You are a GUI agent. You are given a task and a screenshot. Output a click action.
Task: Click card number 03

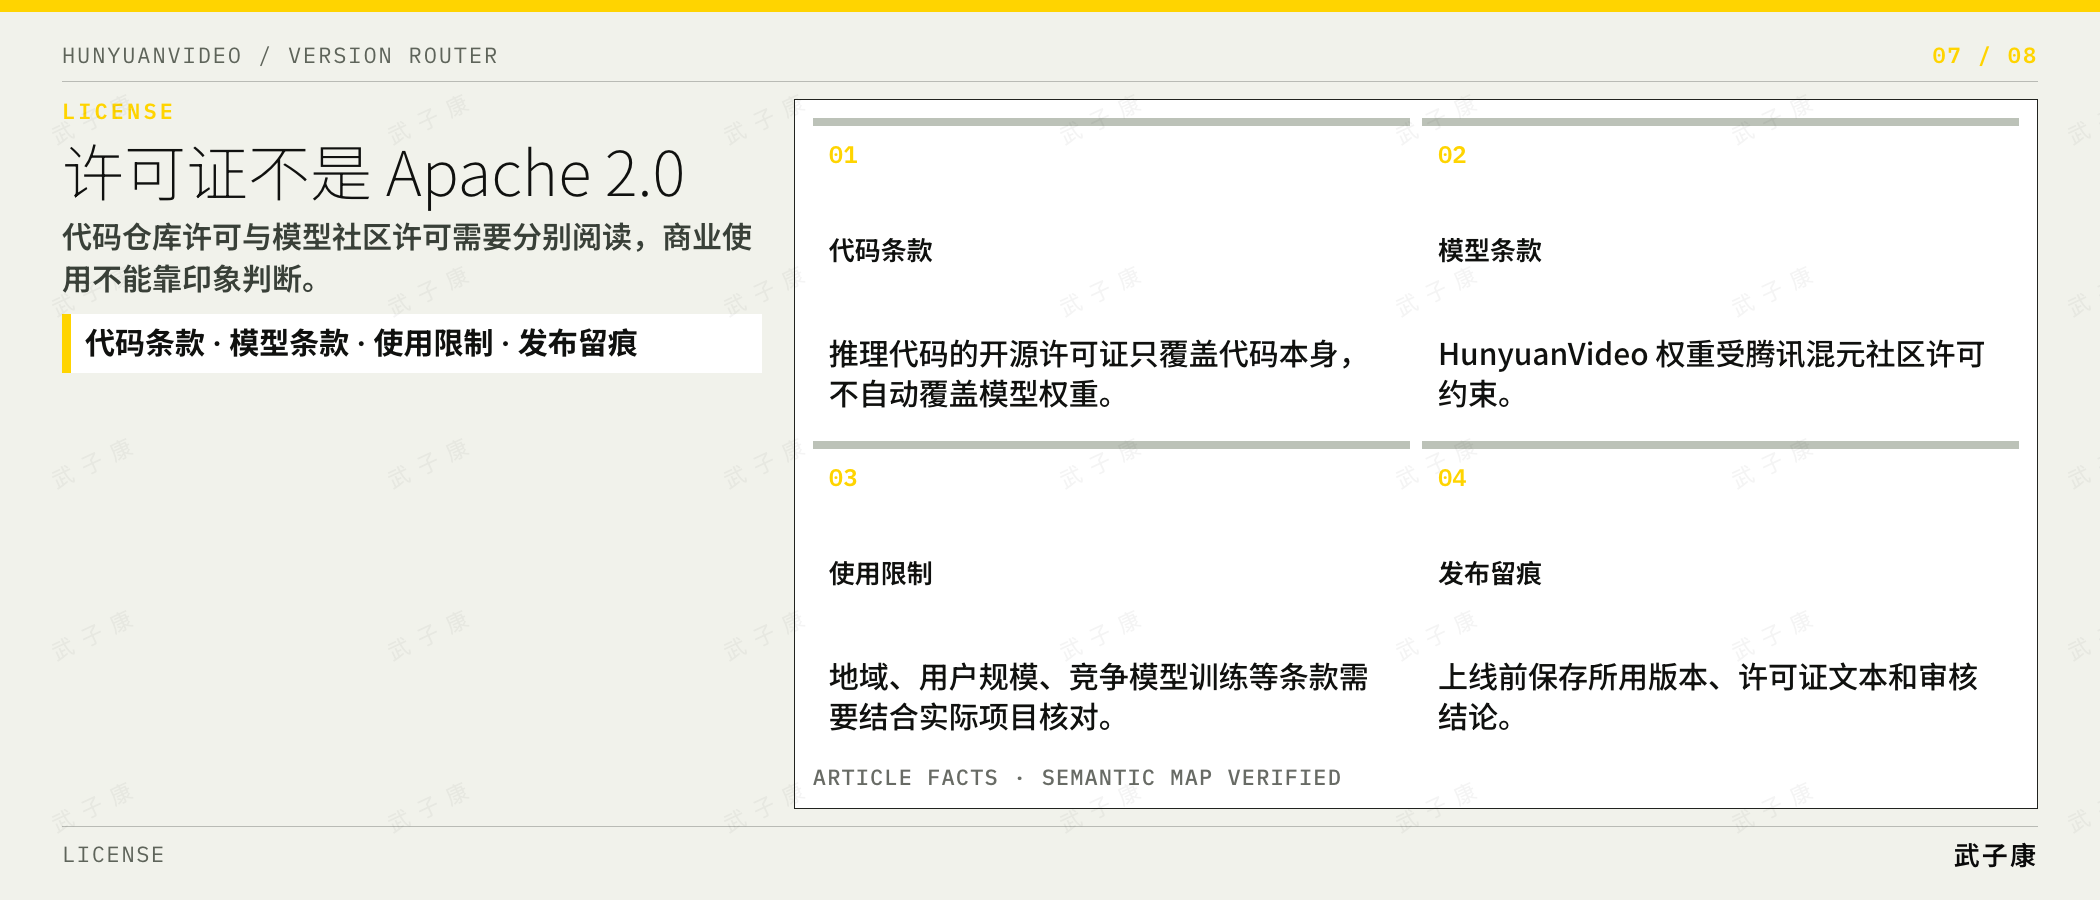pos(843,478)
